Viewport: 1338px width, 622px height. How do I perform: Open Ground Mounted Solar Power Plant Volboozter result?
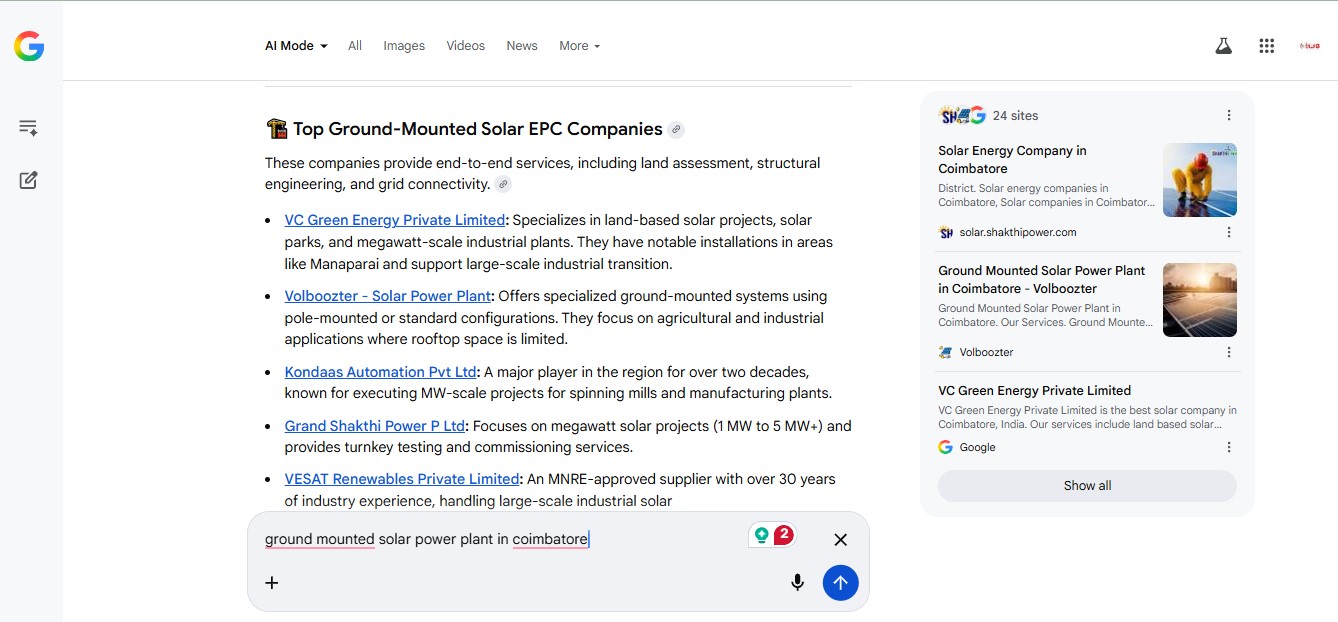pyautogui.click(x=1041, y=280)
